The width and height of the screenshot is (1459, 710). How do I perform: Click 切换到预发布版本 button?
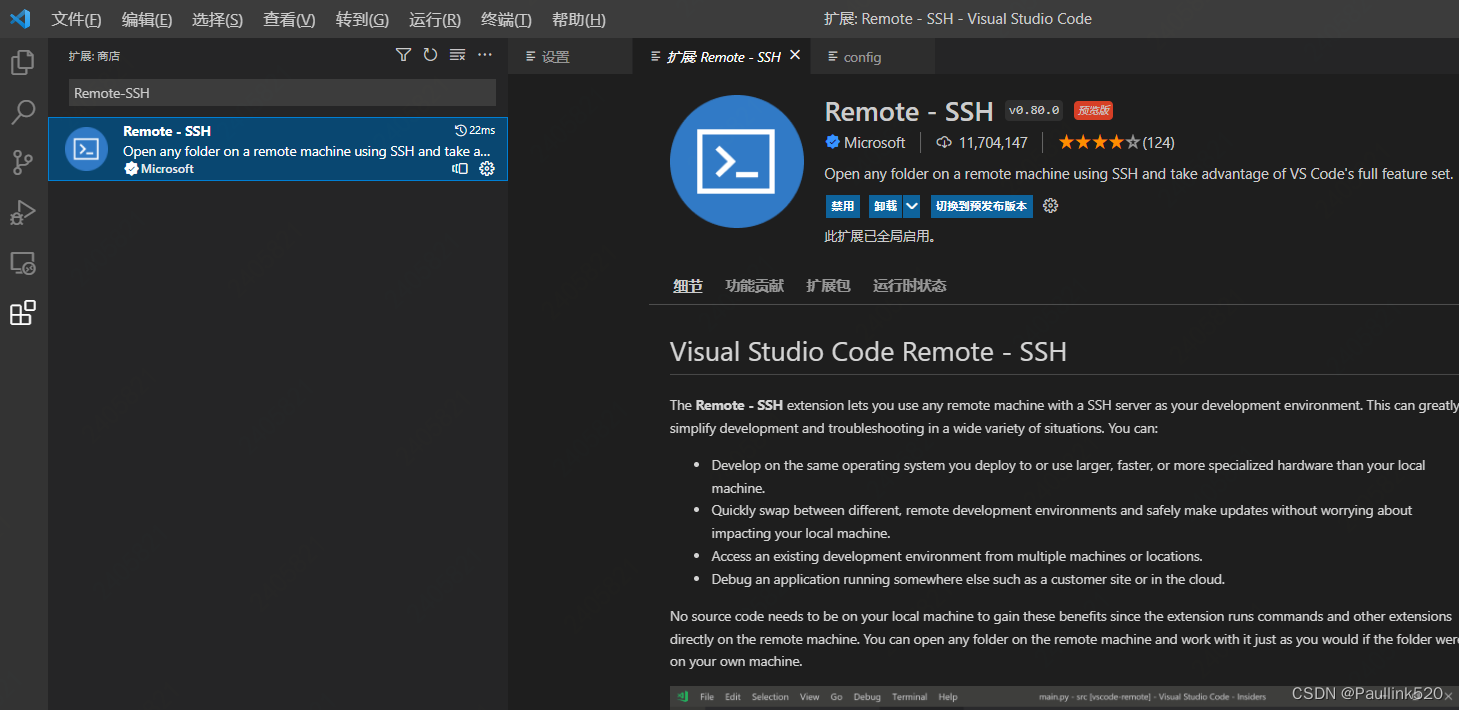981,206
